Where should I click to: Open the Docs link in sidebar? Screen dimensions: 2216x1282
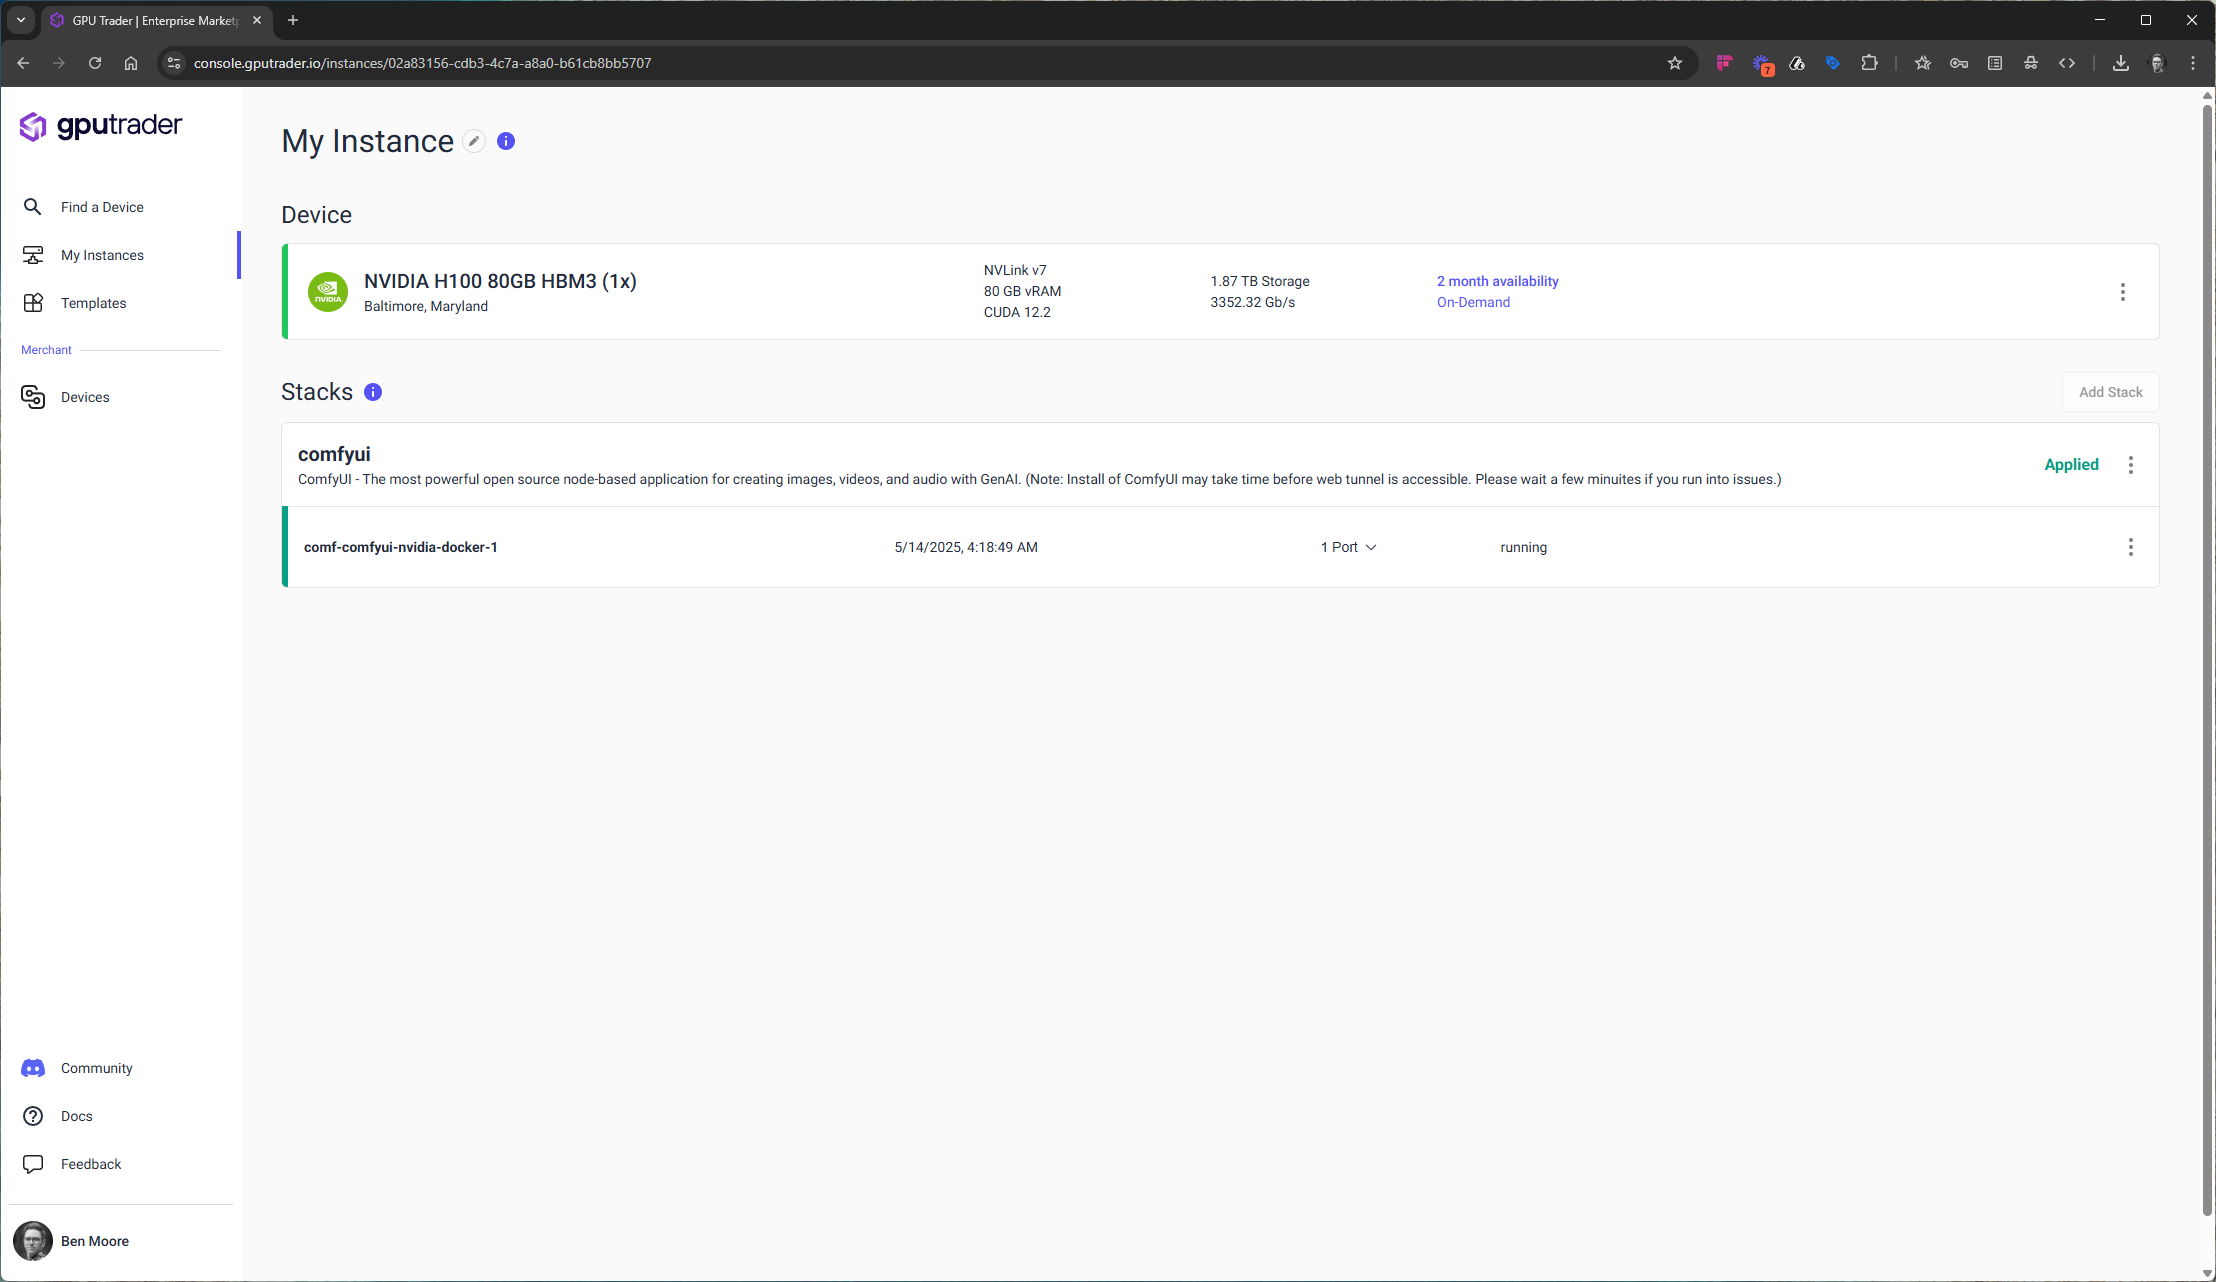point(76,1116)
